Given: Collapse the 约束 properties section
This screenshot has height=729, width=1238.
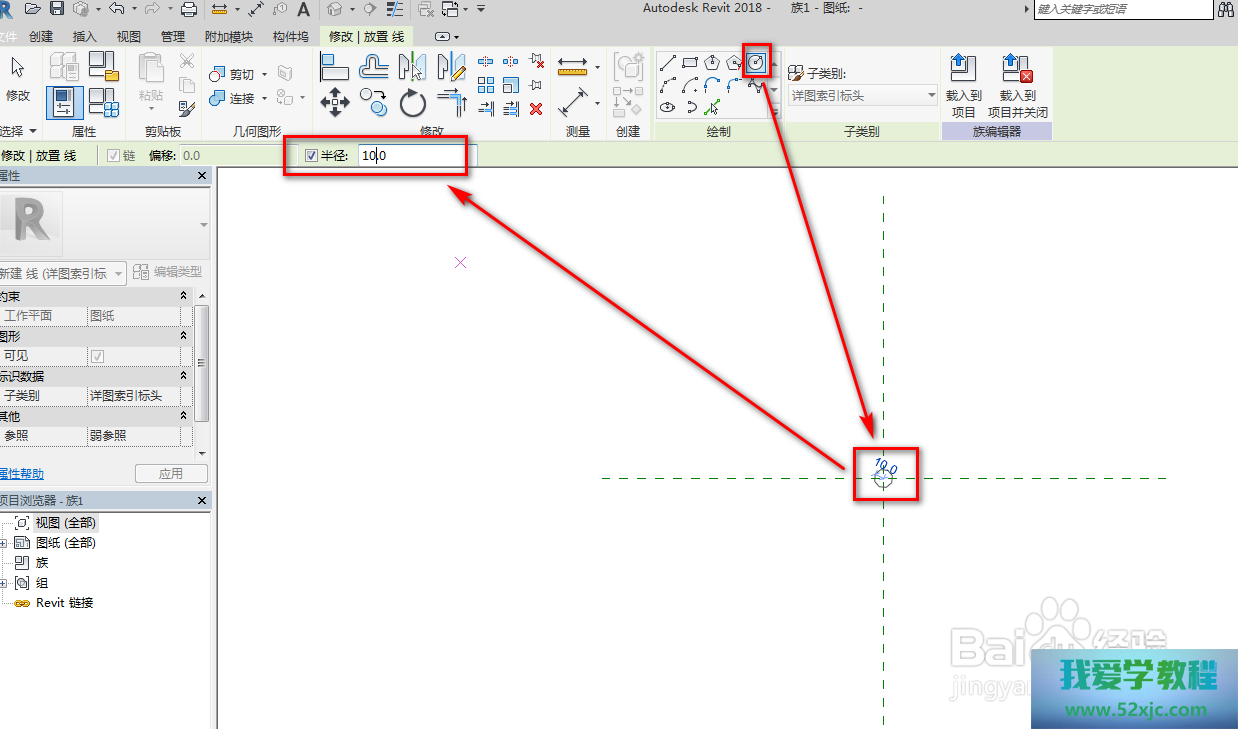Looking at the screenshot, I should coord(183,296).
